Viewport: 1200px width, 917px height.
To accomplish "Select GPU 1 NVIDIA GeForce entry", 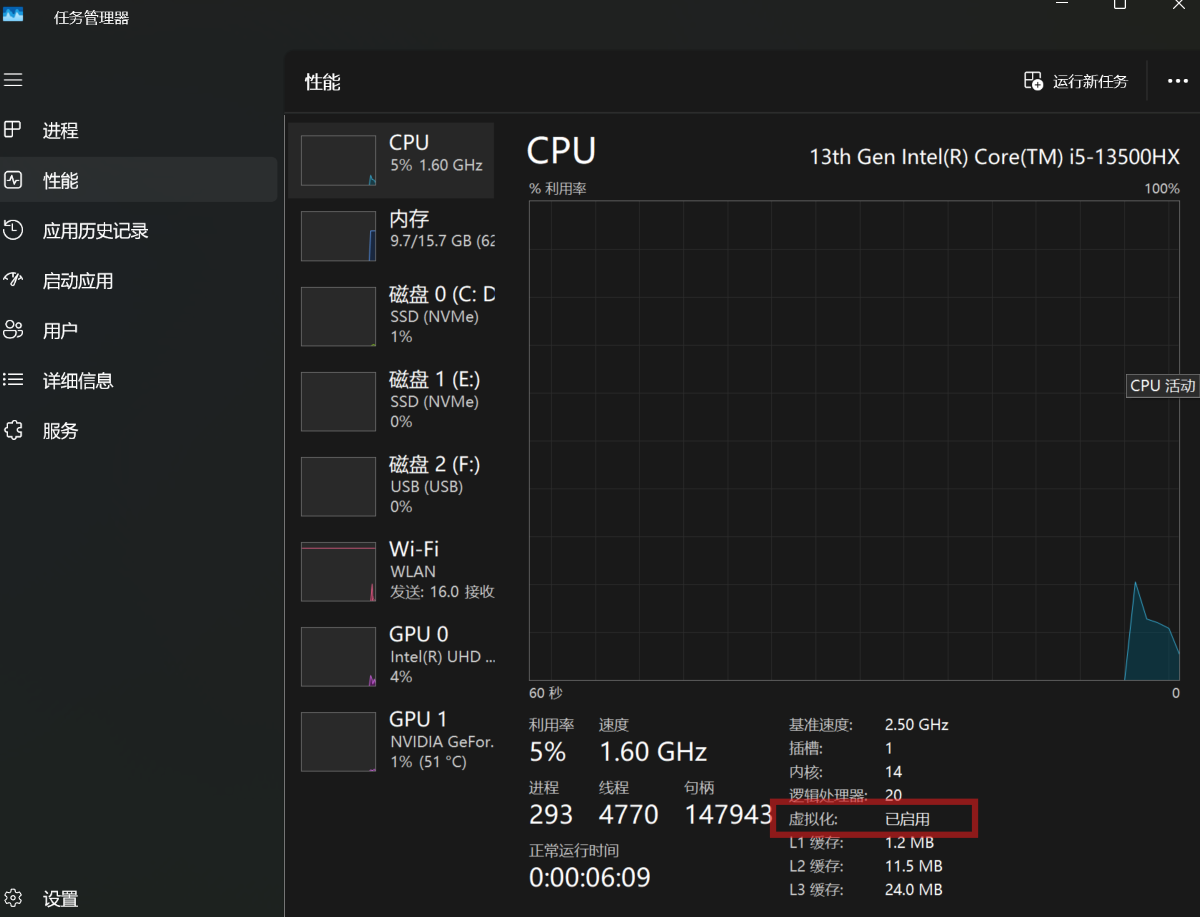I will click(391, 740).
